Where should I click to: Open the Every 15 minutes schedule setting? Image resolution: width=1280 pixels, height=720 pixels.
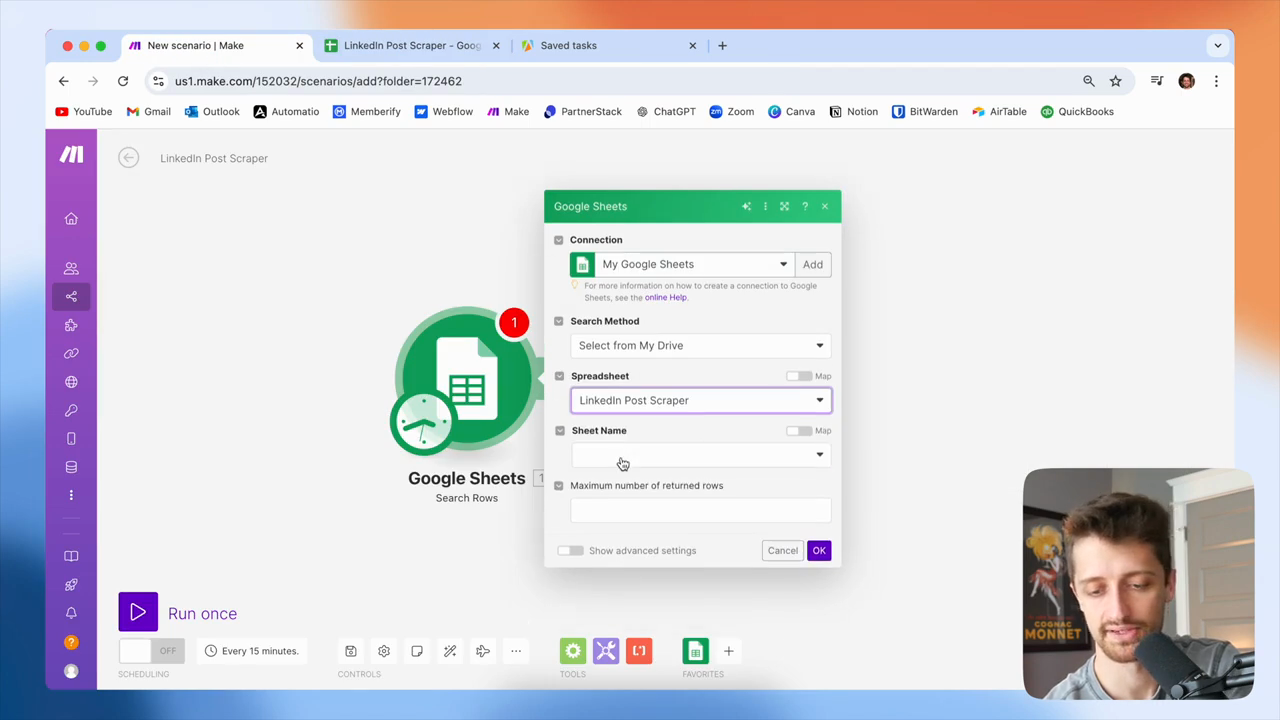[x=252, y=651]
